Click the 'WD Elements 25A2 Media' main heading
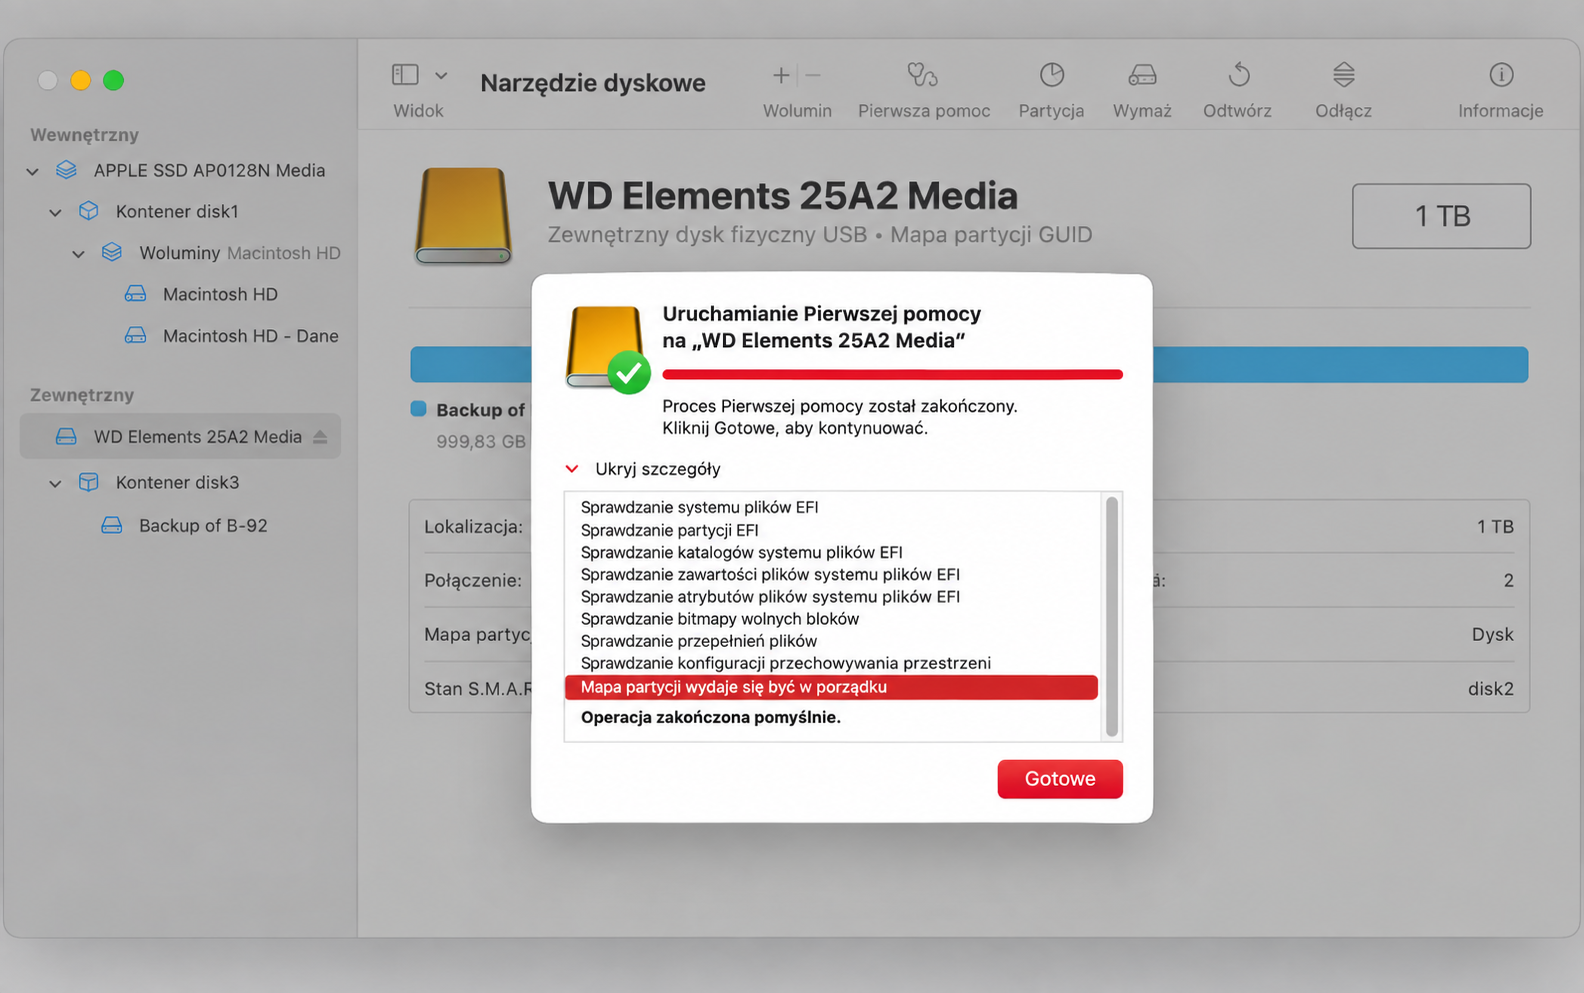1584x993 pixels. tap(783, 196)
